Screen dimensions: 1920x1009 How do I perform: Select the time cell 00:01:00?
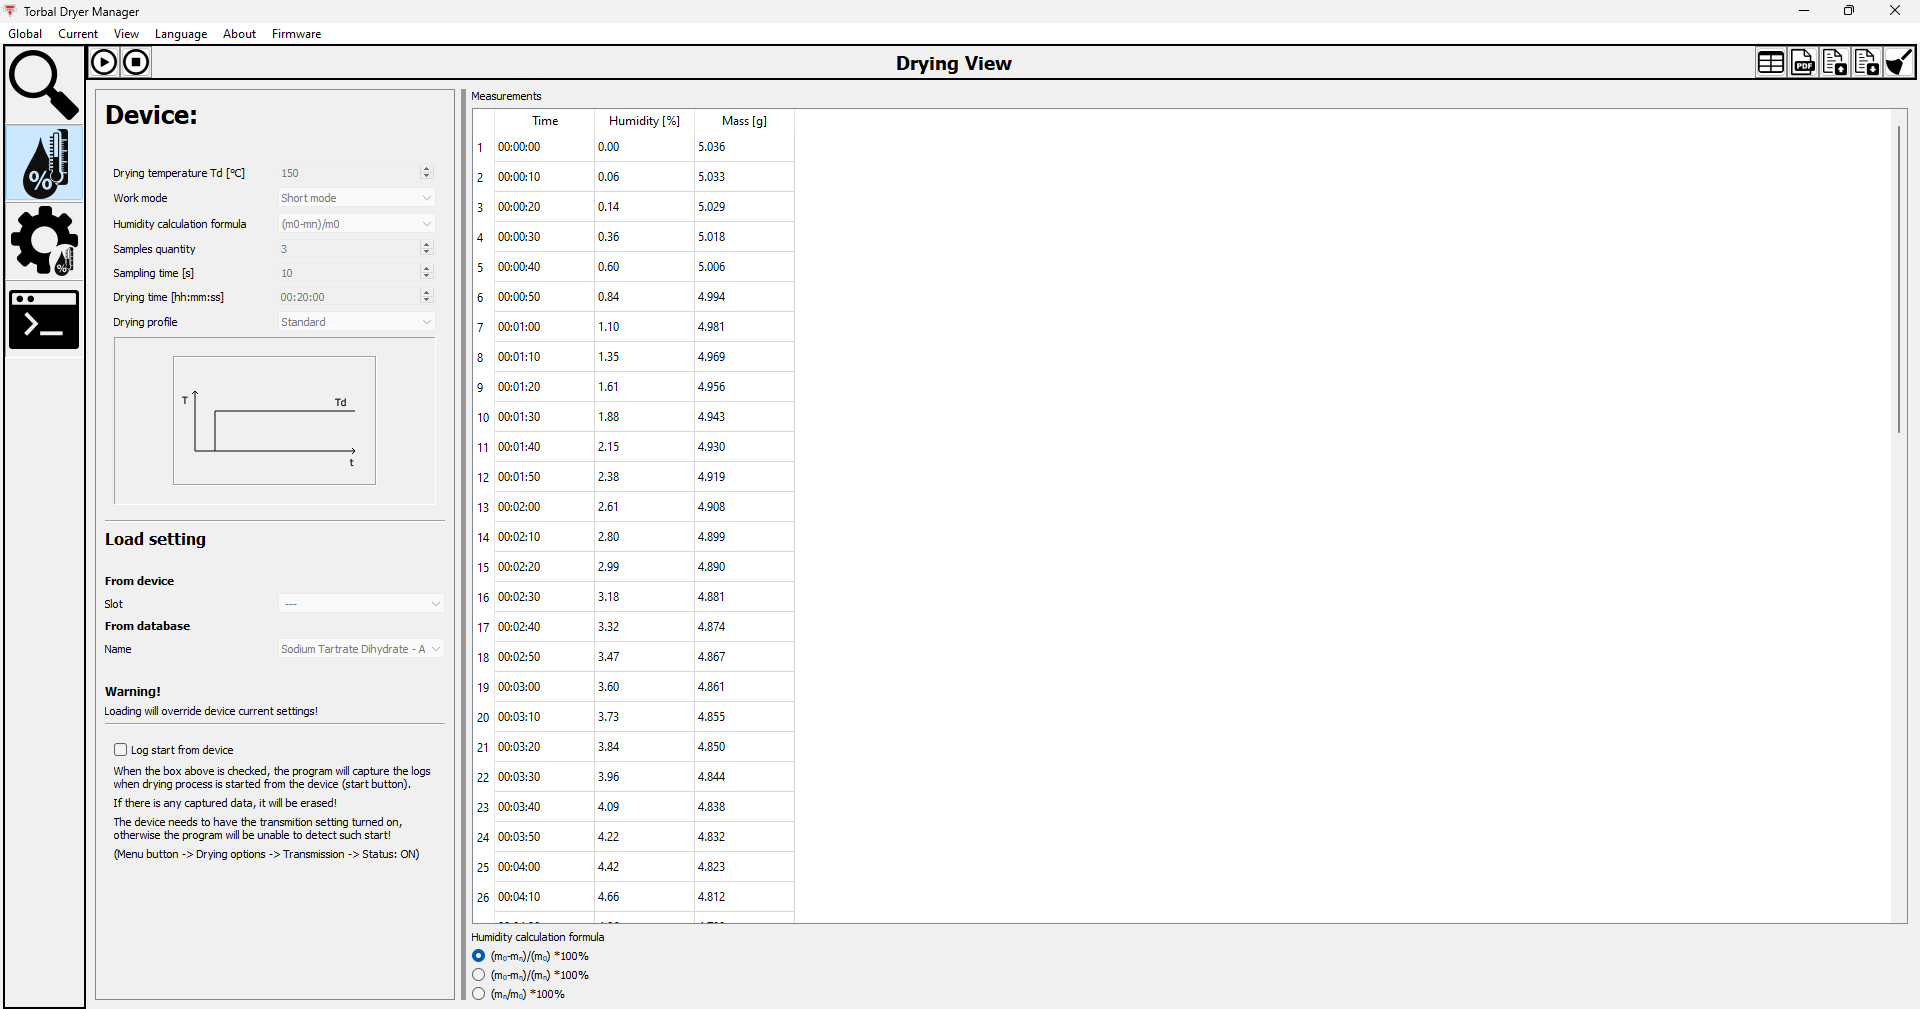click(x=544, y=327)
